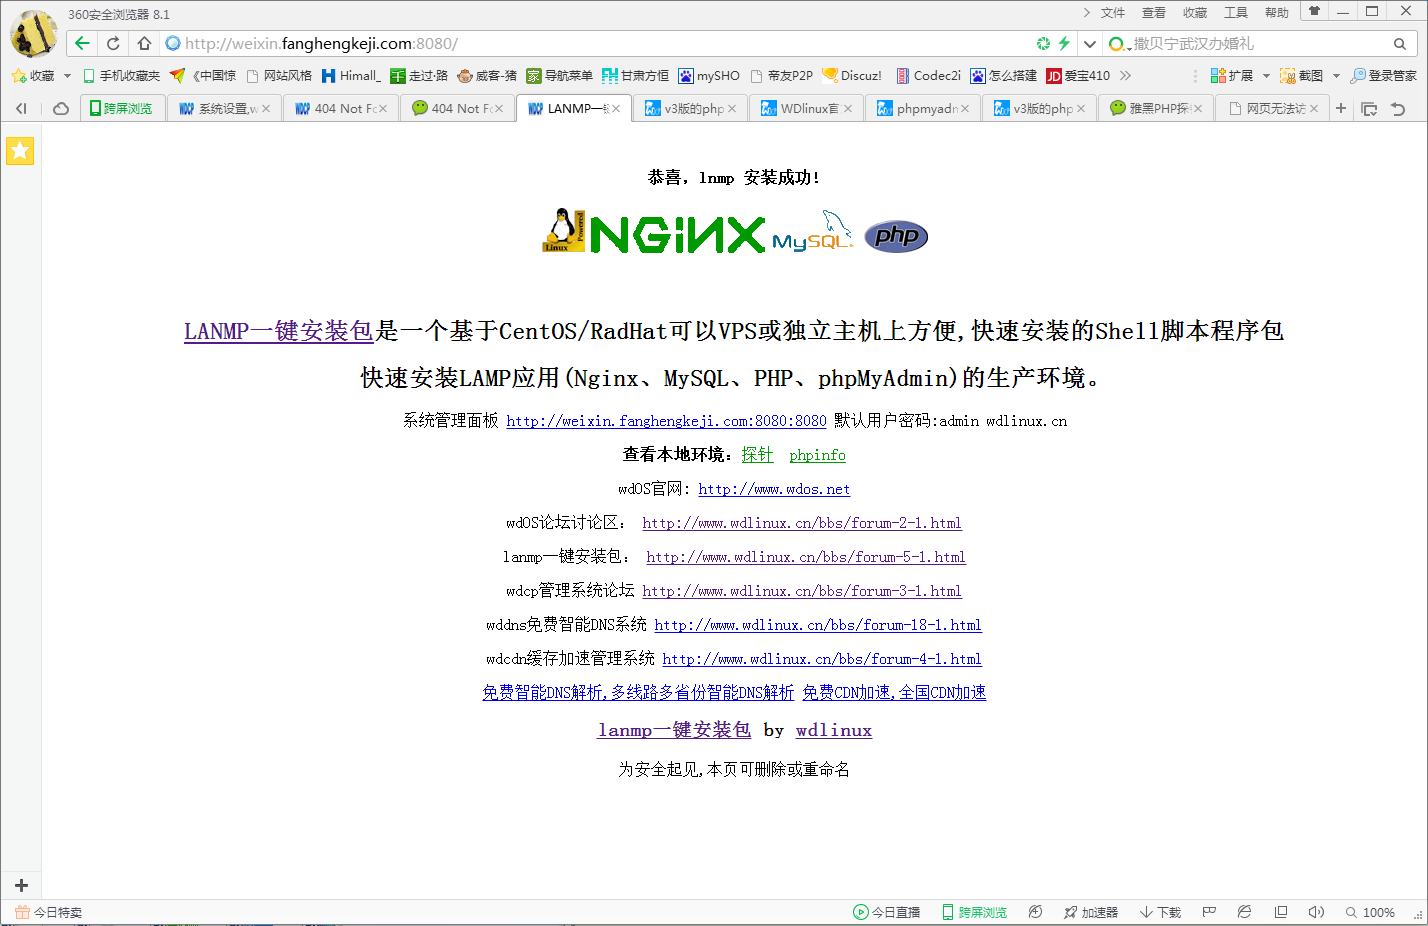Click the cloud icon left of tabs
This screenshot has height=926, width=1428.
tap(61, 108)
